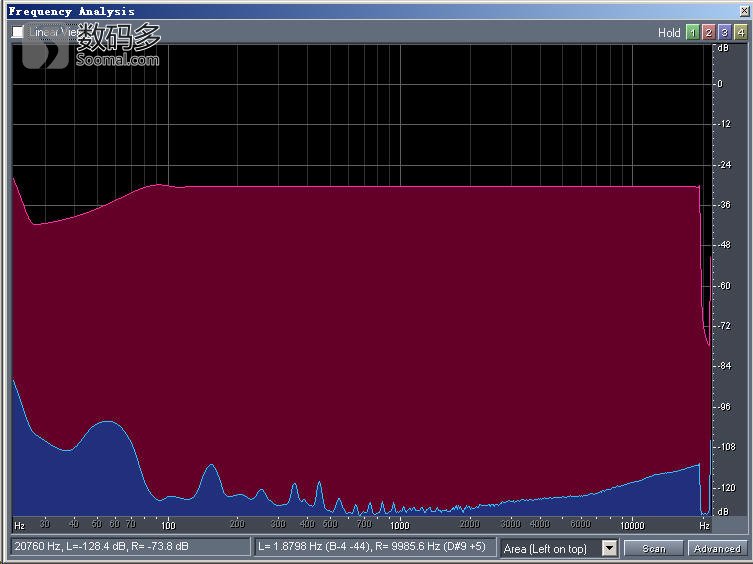Click the Scan button

coord(653,548)
